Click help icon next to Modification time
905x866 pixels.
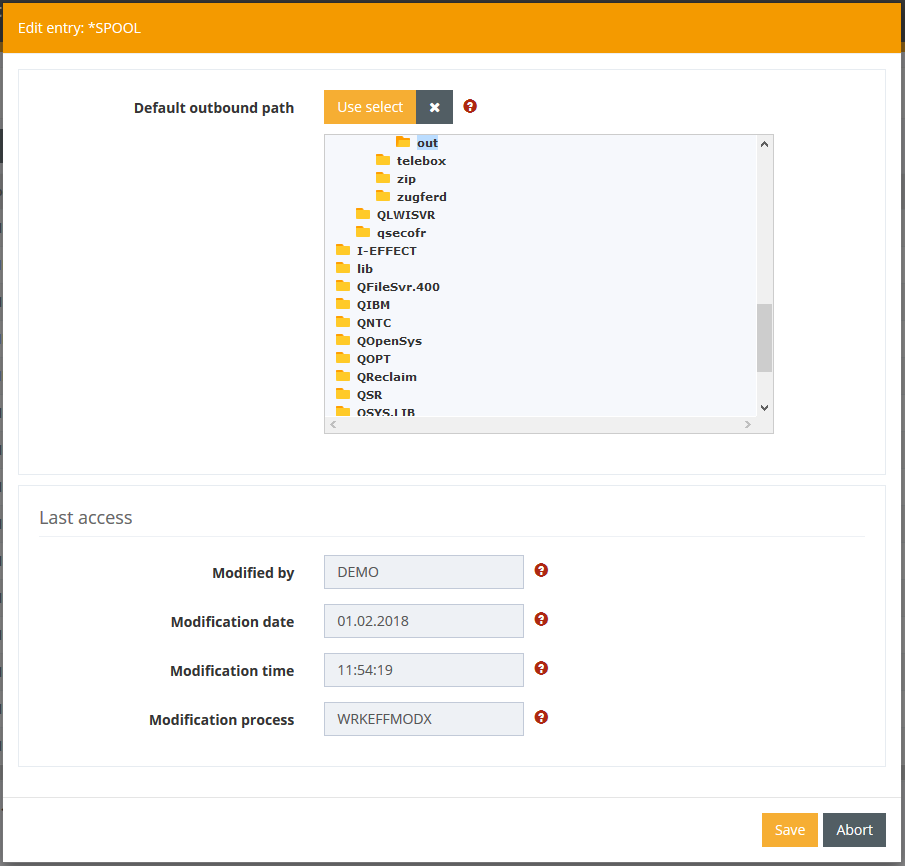(x=541, y=668)
